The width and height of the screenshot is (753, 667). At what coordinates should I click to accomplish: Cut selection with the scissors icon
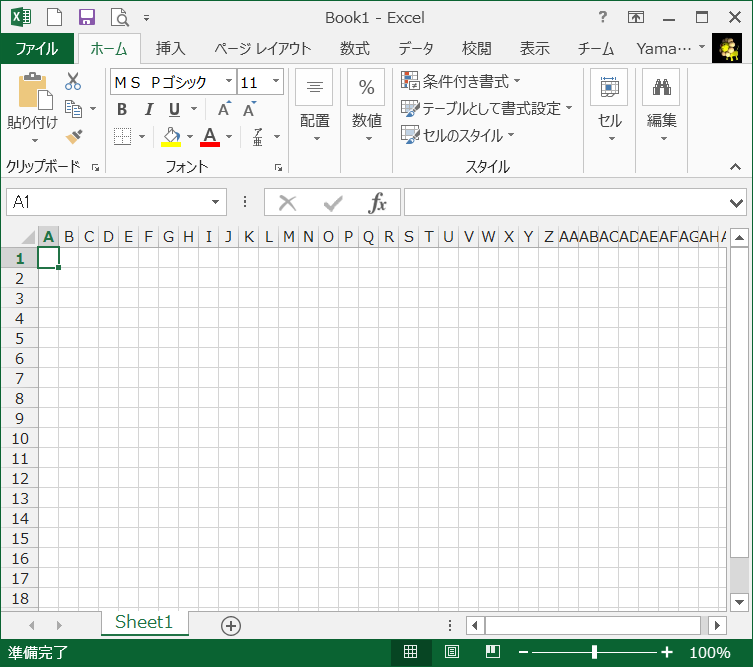point(73,81)
